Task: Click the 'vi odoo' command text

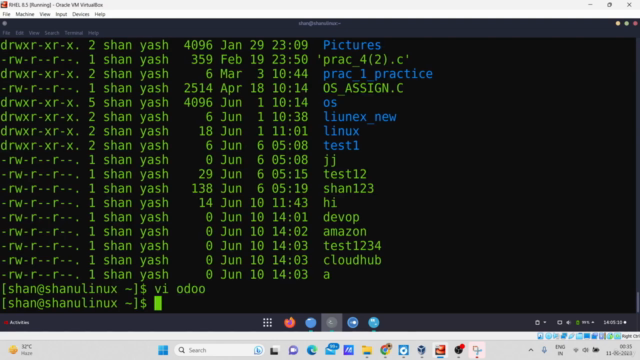Action: [180, 289]
